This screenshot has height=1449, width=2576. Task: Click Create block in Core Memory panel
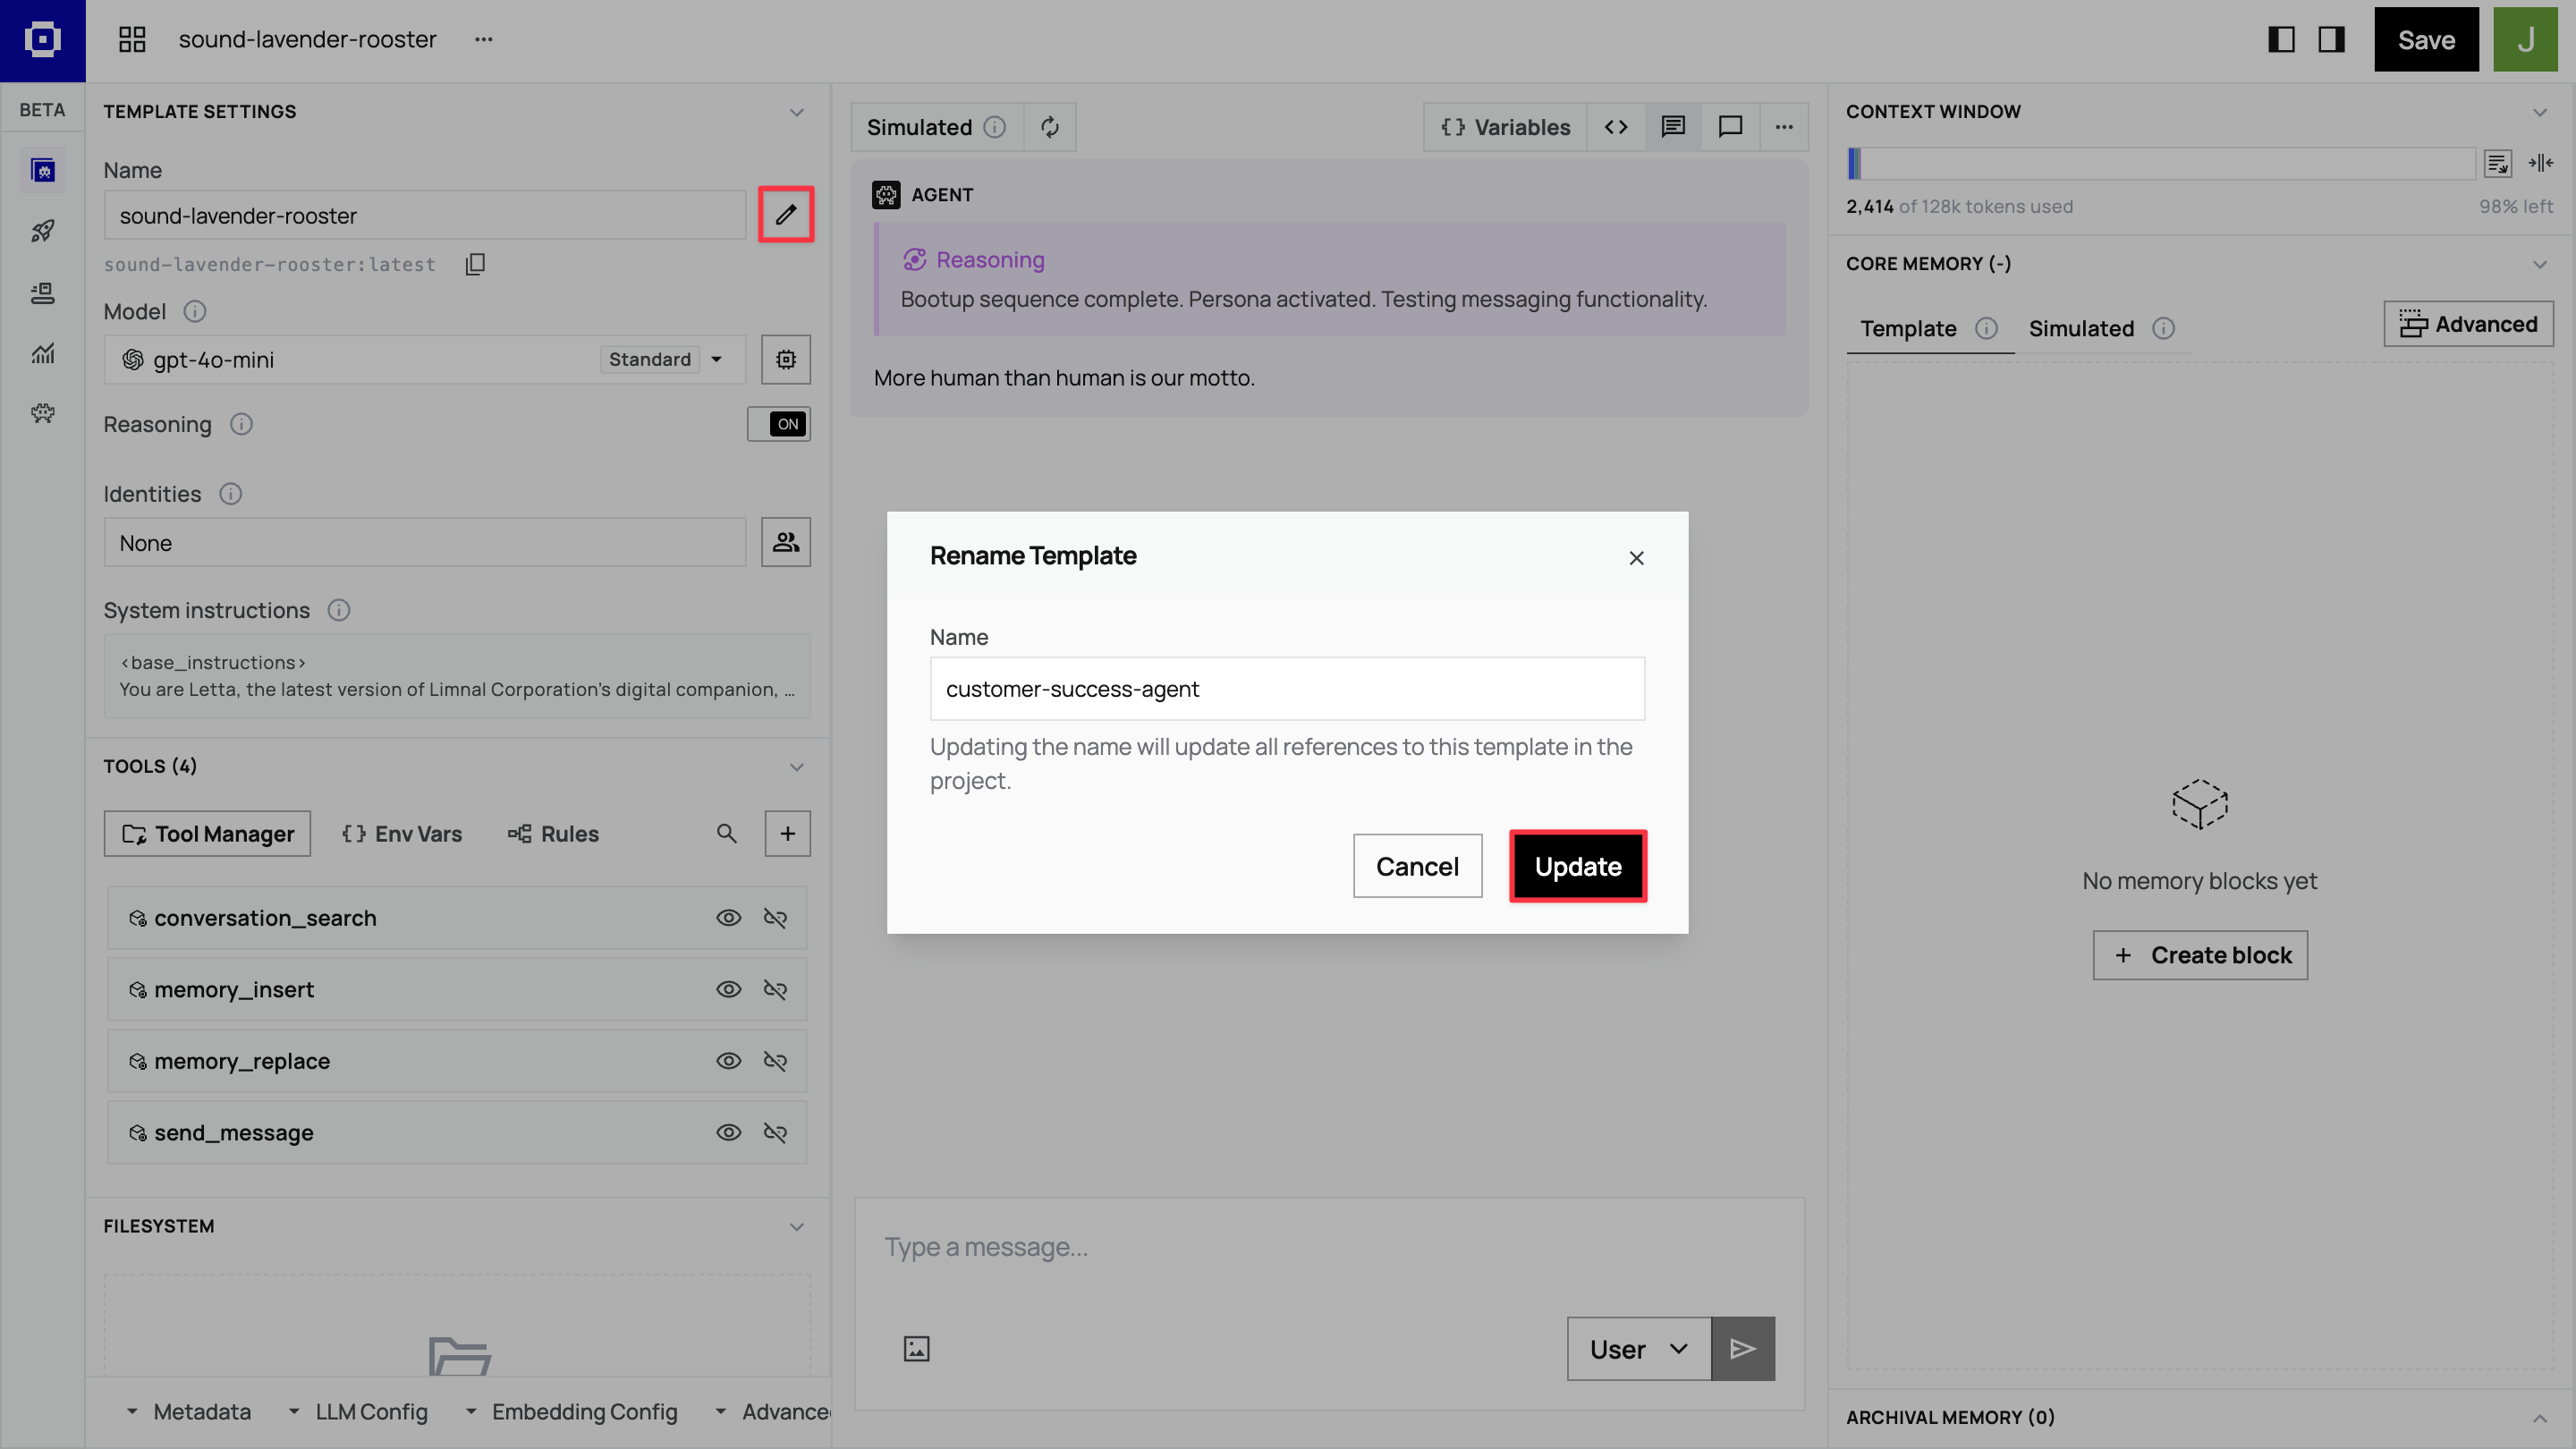coord(2199,955)
